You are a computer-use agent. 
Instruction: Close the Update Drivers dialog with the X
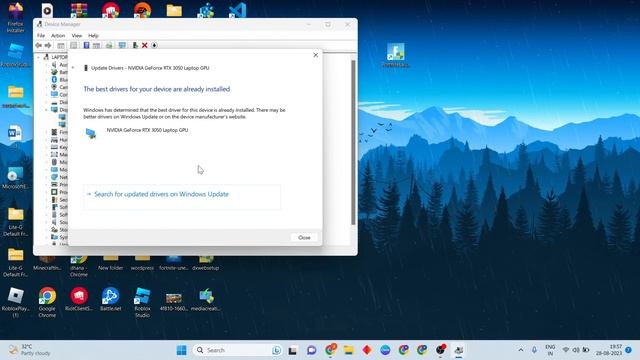click(x=316, y=55)
